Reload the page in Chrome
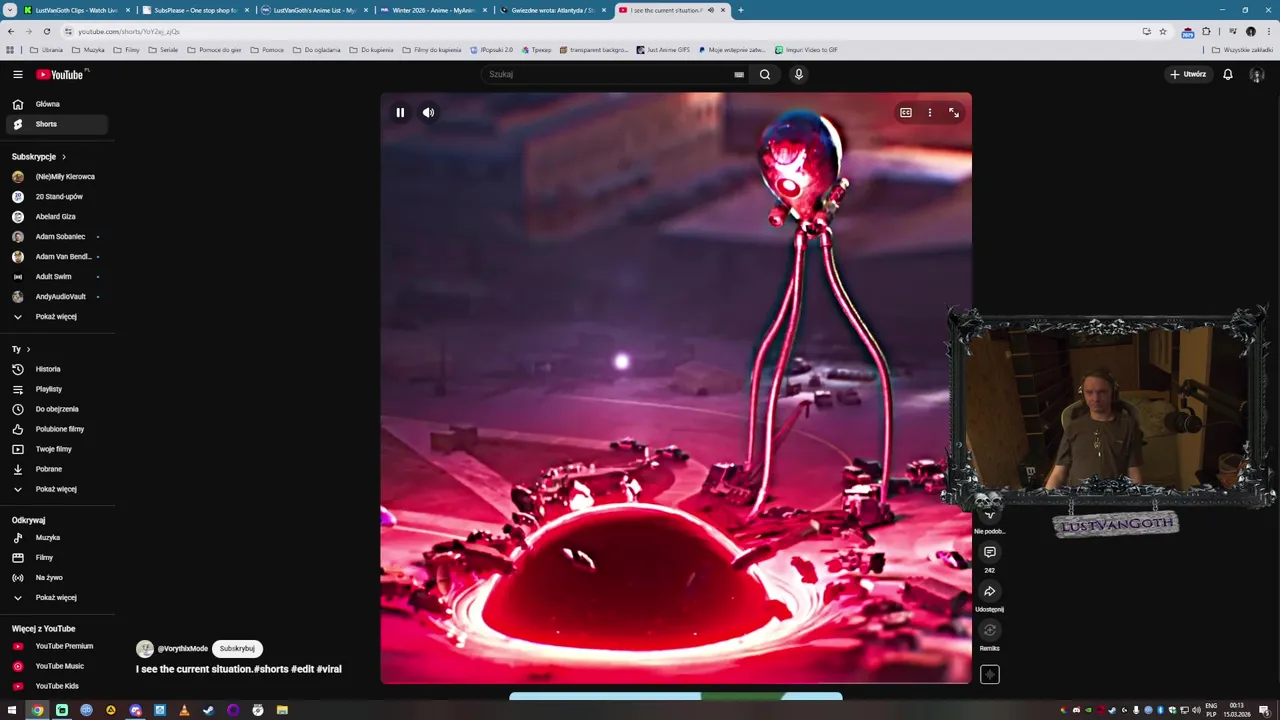Viewport: 1280px width, 720px height. [x=46, y=31]
